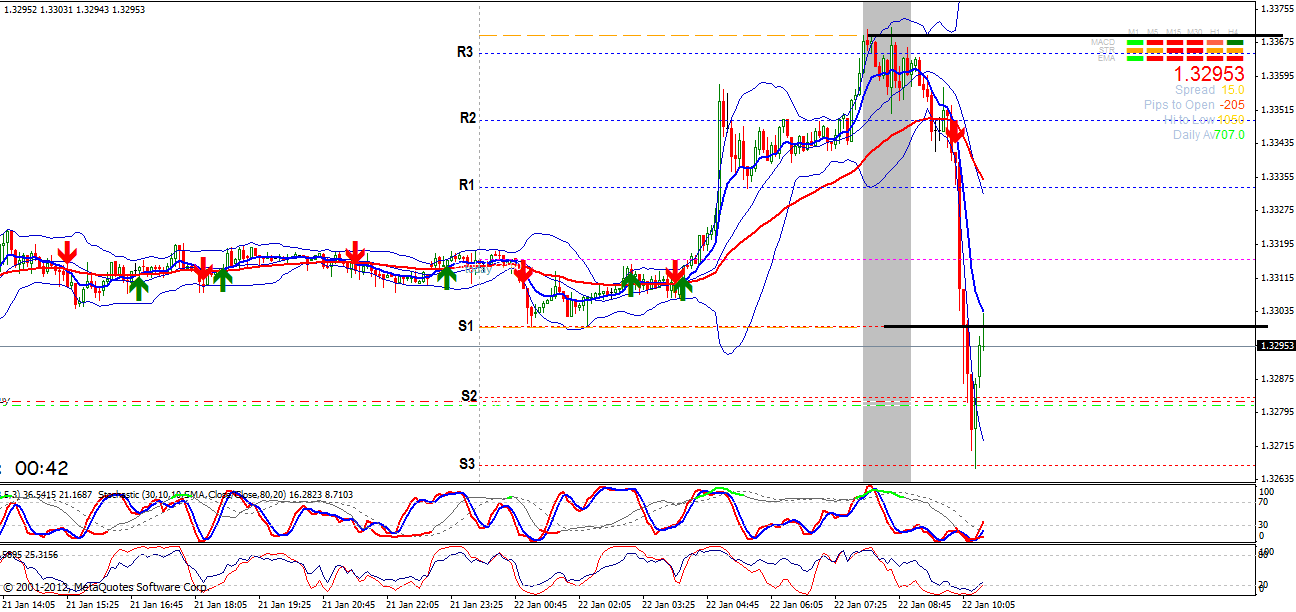The height and width of the screenshot is (612, 1296).
Task: Select the red arrow just right of S1 label
Action: [523, 273]
